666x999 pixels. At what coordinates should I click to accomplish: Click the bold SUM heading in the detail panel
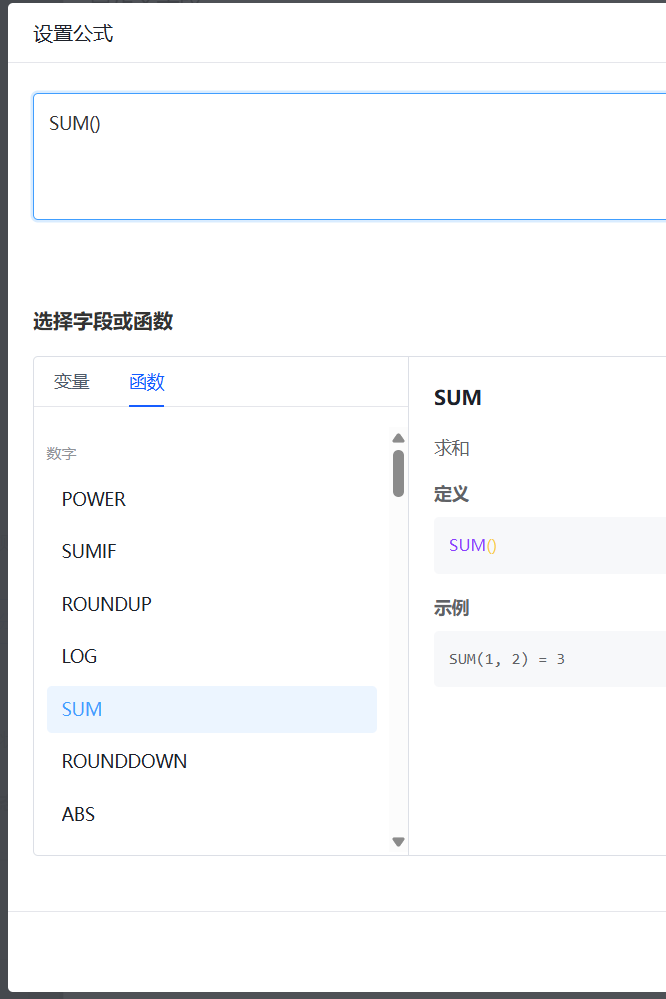[458, 398]
